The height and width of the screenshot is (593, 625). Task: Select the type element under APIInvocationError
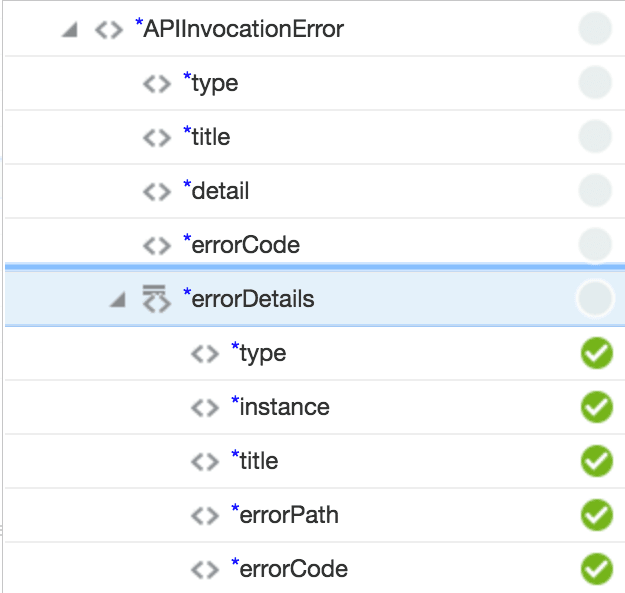[x=215, y=83]
